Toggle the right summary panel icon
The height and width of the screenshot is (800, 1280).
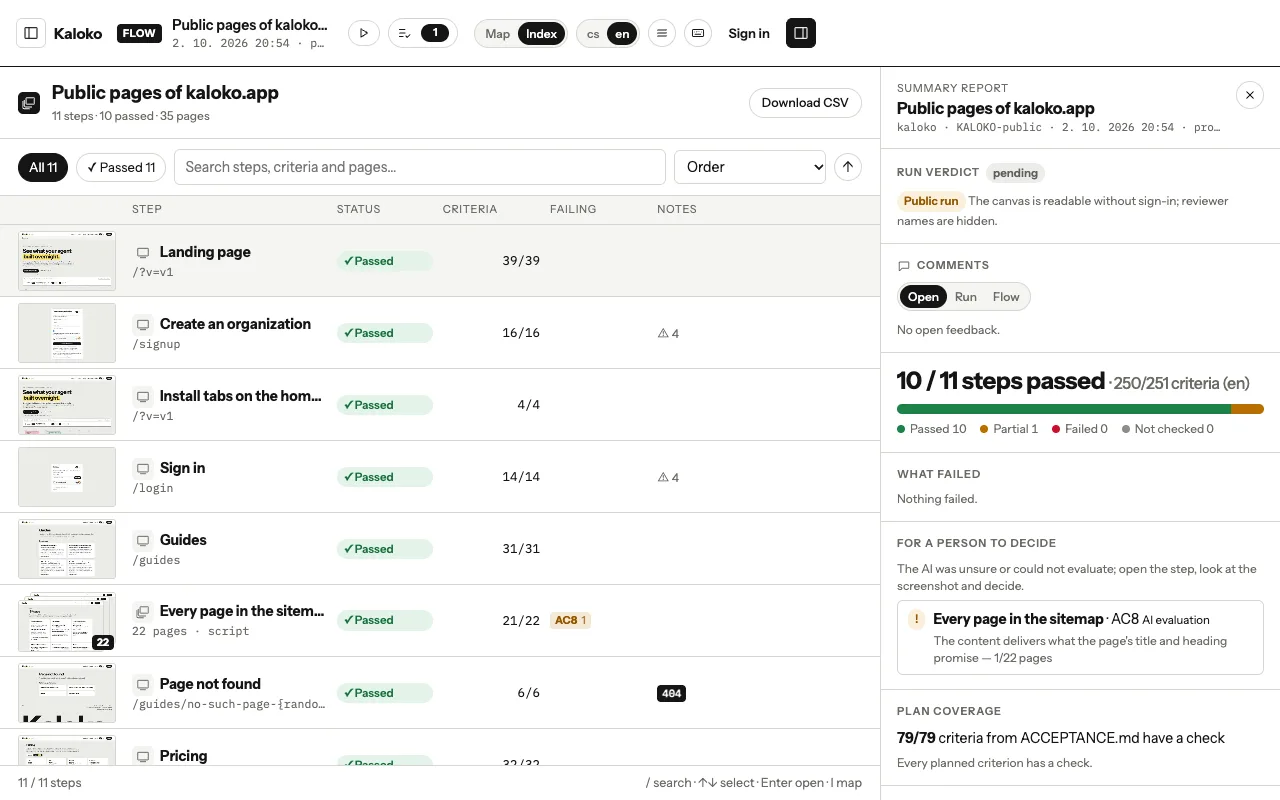(801, 33)
